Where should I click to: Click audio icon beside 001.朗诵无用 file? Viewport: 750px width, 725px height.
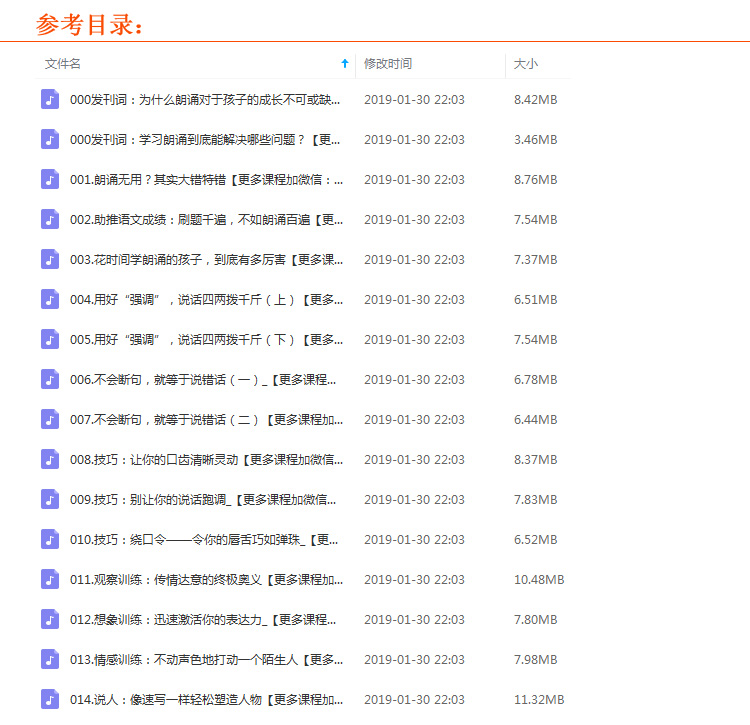coord(50,179)
